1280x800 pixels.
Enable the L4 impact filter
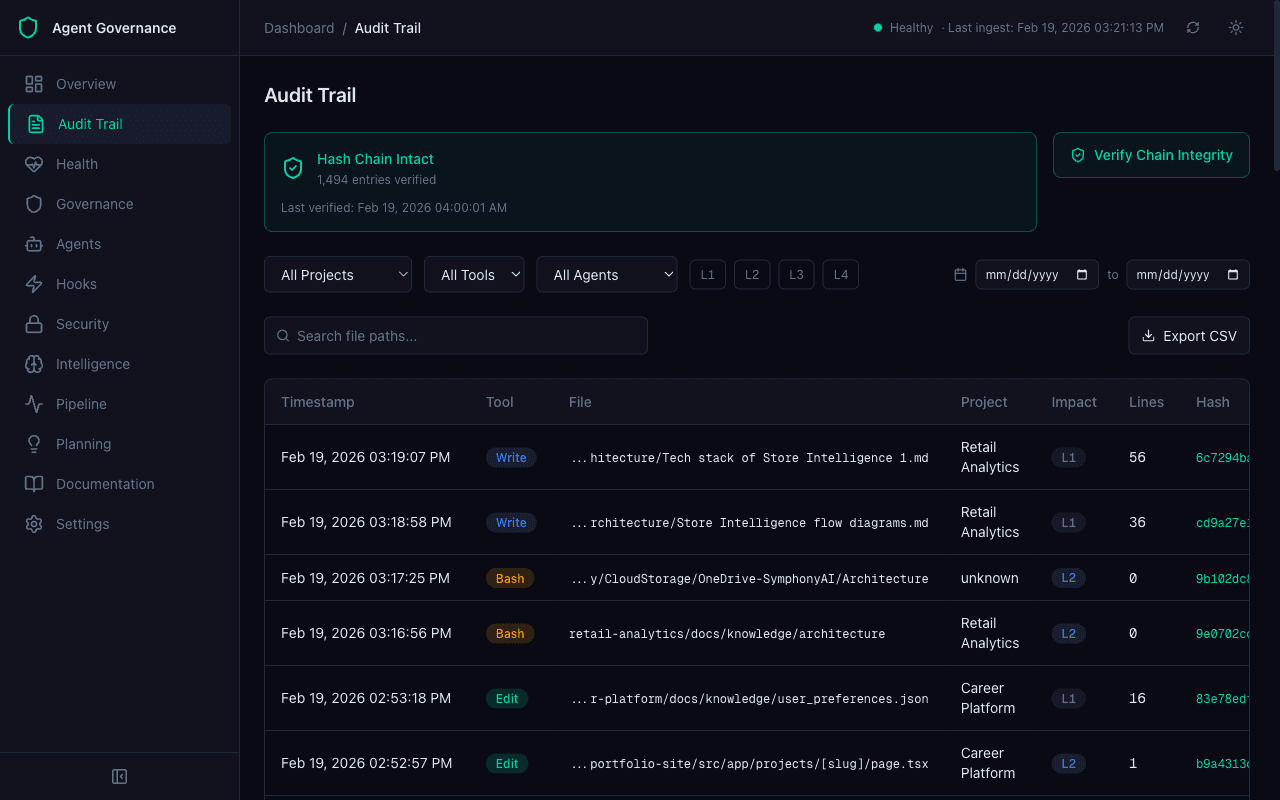(x=840, y=274)
